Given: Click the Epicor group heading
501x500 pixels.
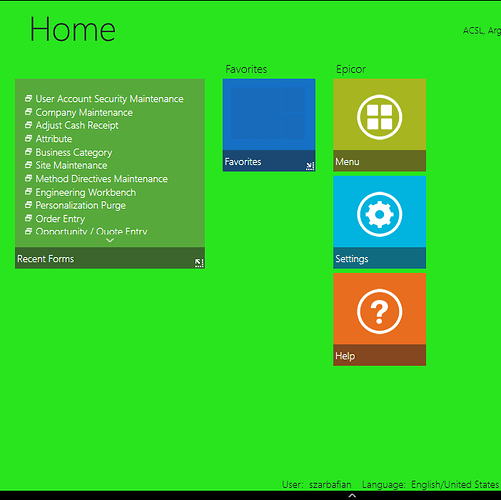Looking at the screenshot, I should point(351,69).
